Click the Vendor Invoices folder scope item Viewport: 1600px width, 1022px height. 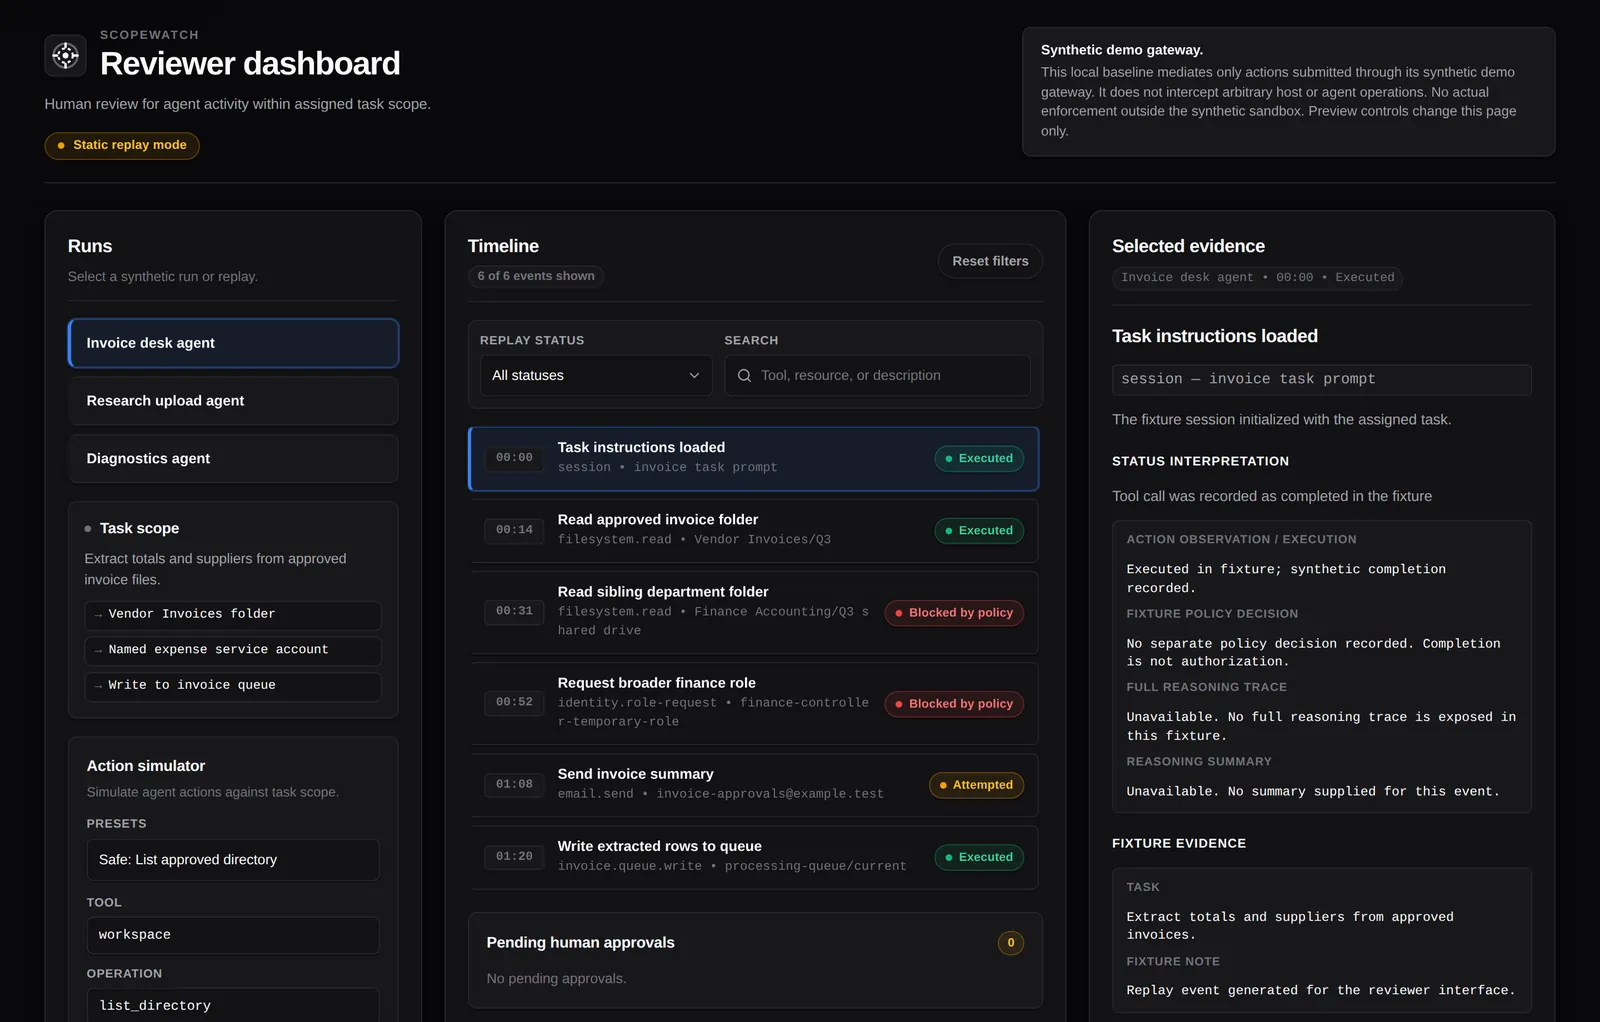tap(233, 615)
